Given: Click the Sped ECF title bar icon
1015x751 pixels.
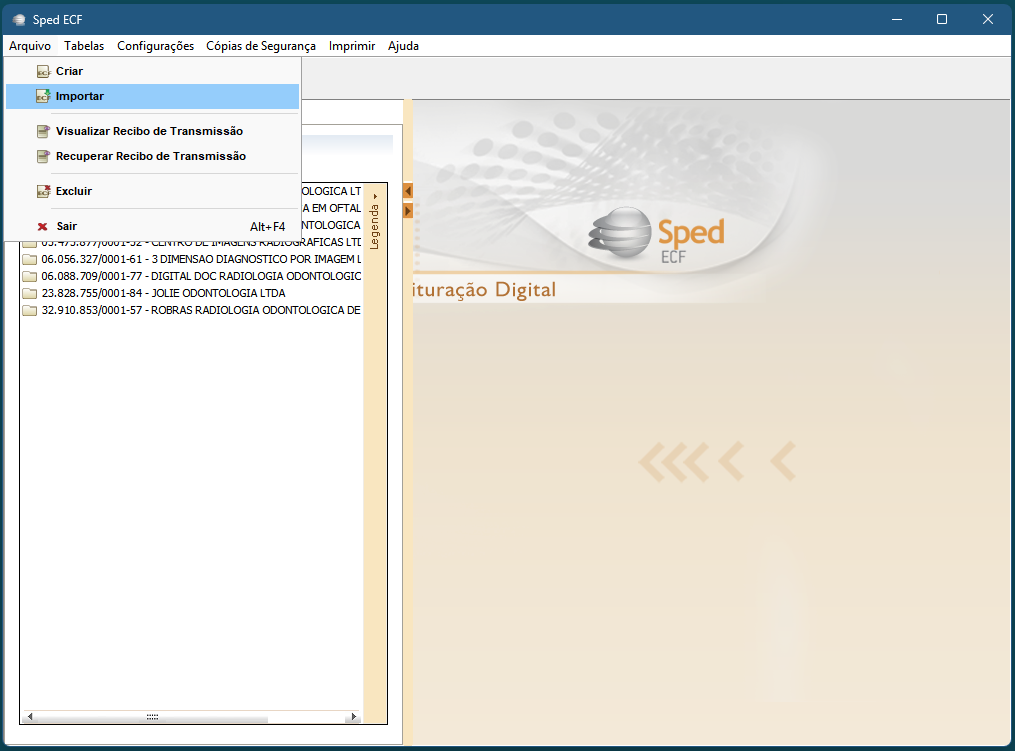Looking at the screenshot, I should point(19,19).
